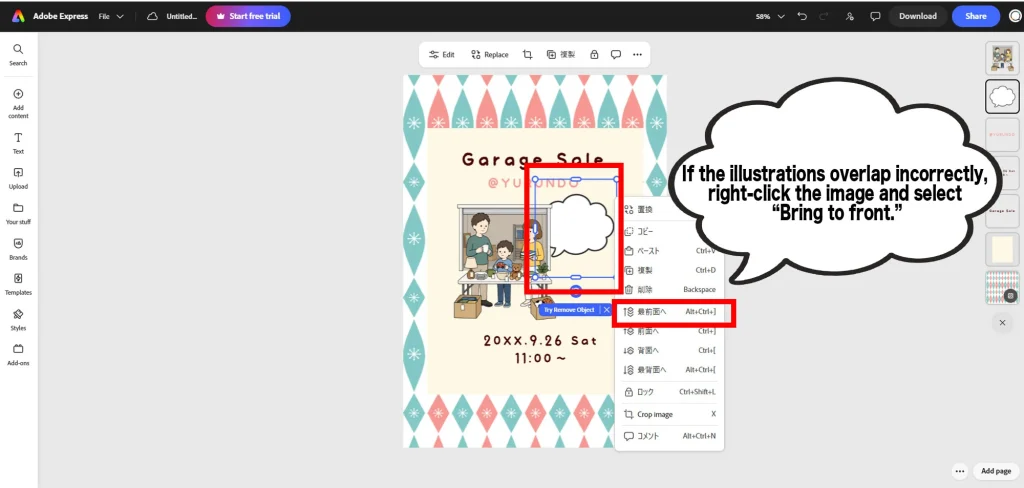This screenshot has height=488, width=1024.
Task: Open the invite collaborators icon
Action: 850,16
